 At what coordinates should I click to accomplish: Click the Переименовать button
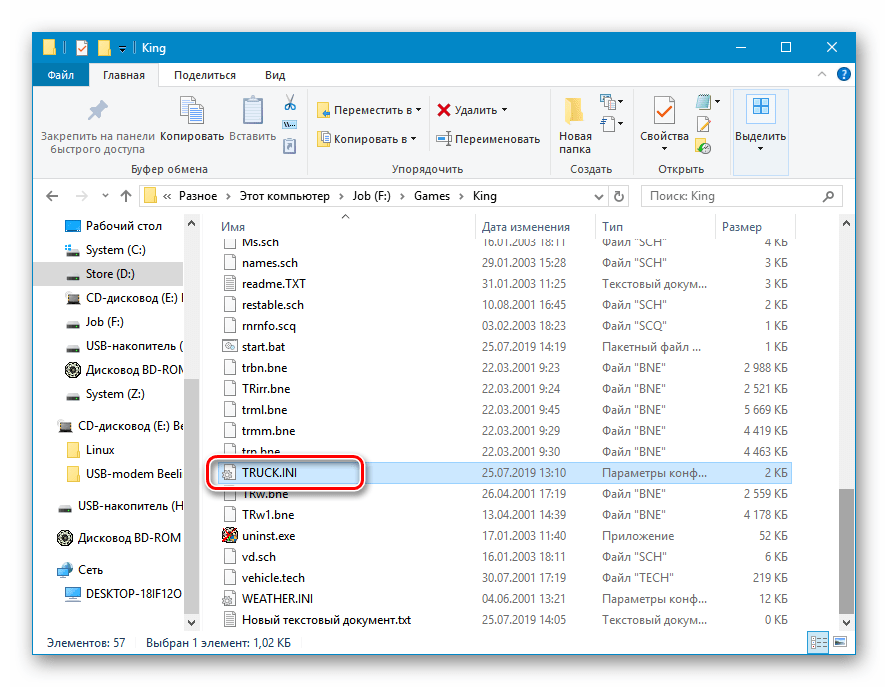pos(488,139)
